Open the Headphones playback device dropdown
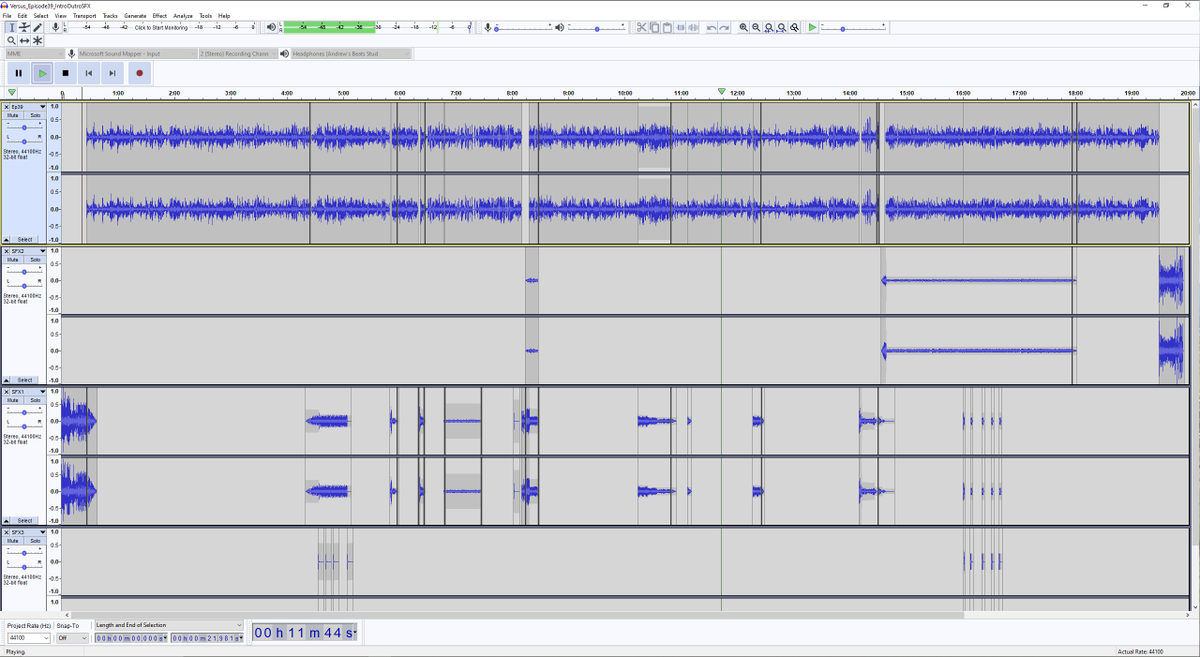 [x=350, y=53]
